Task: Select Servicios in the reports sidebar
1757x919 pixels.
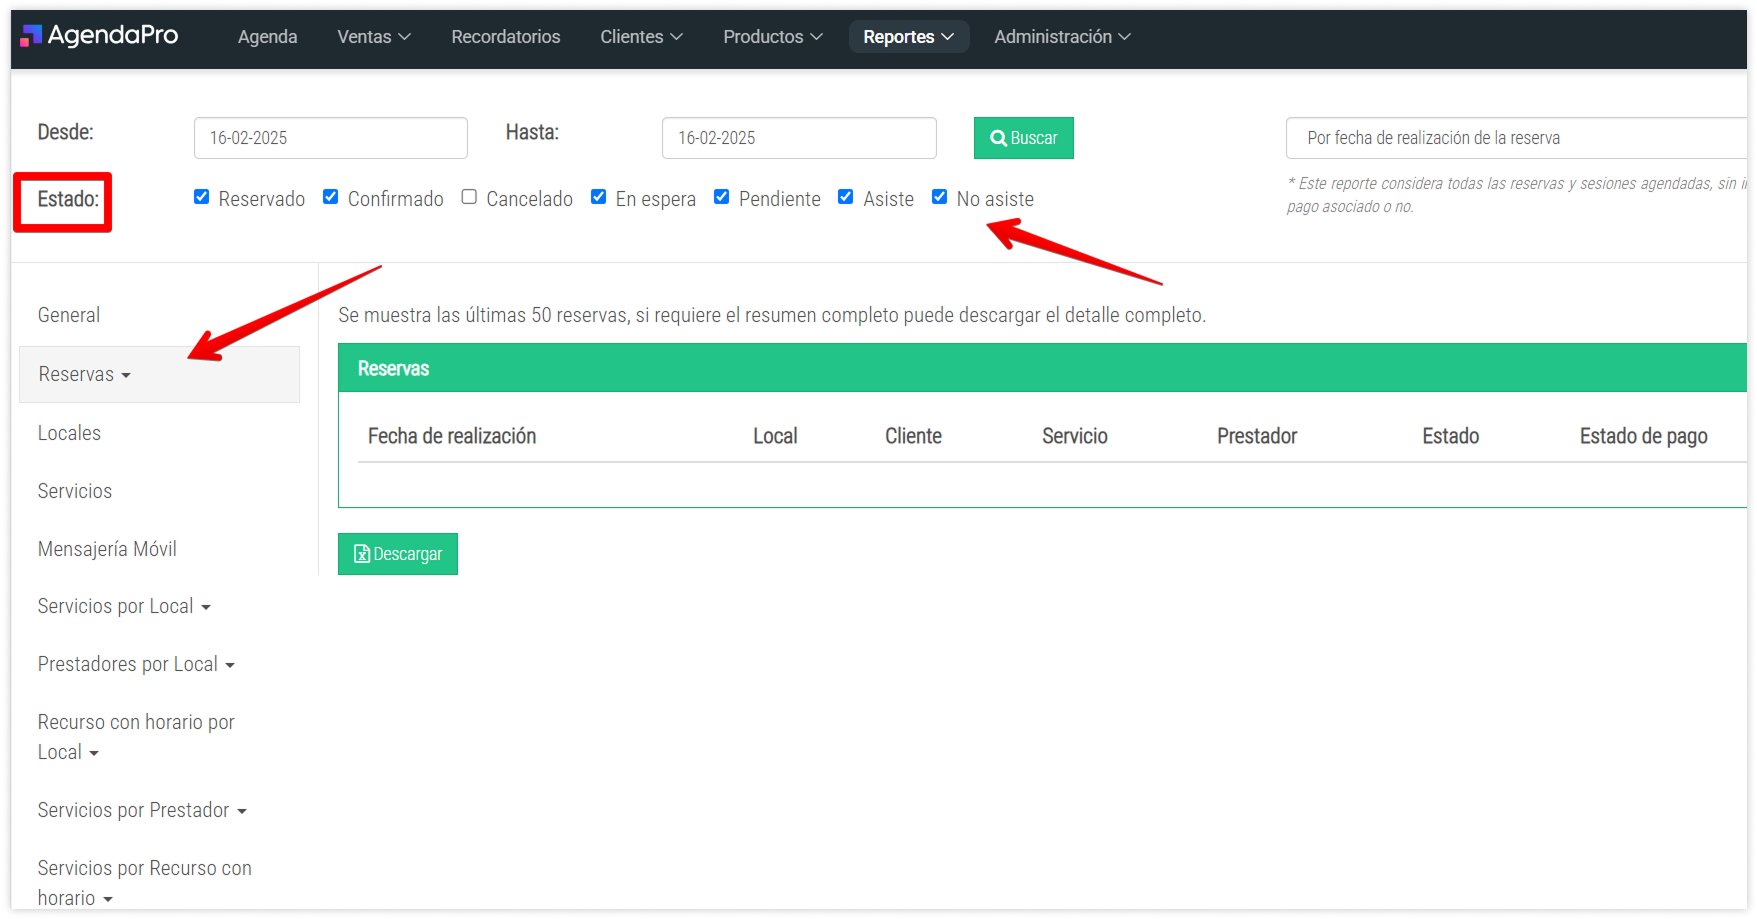Action: point(75,491)
